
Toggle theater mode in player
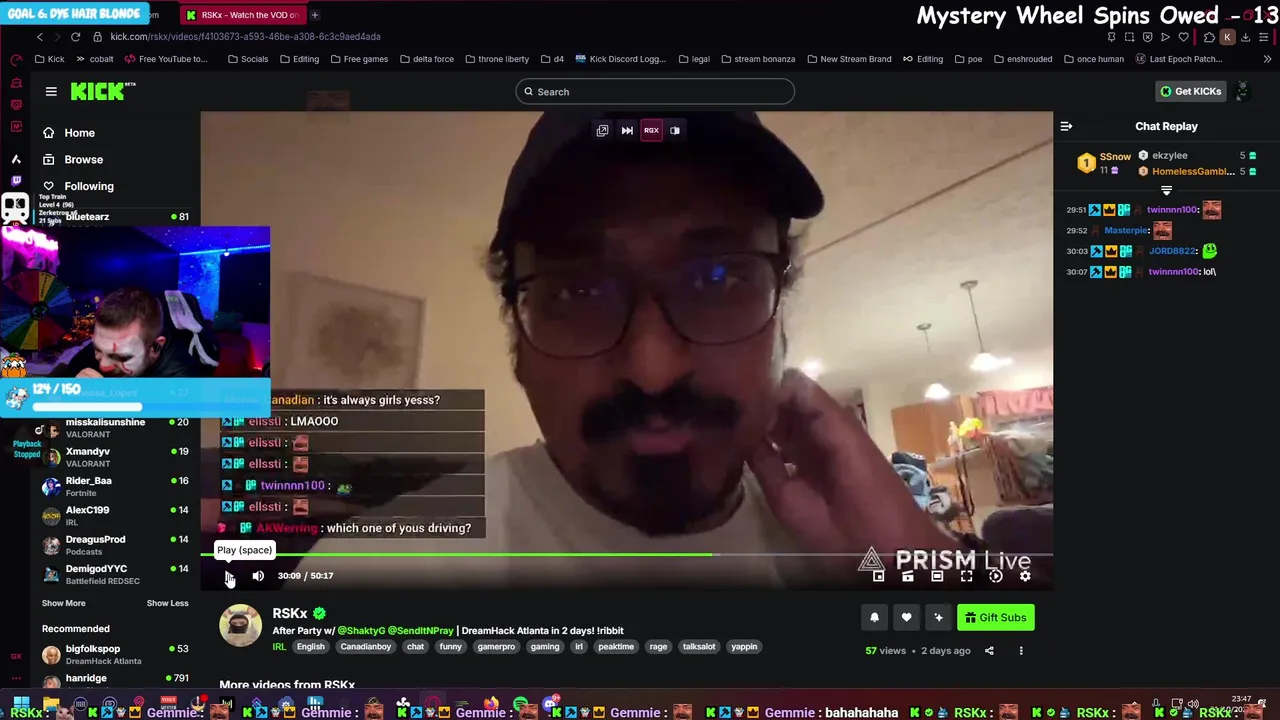point(937,576)
